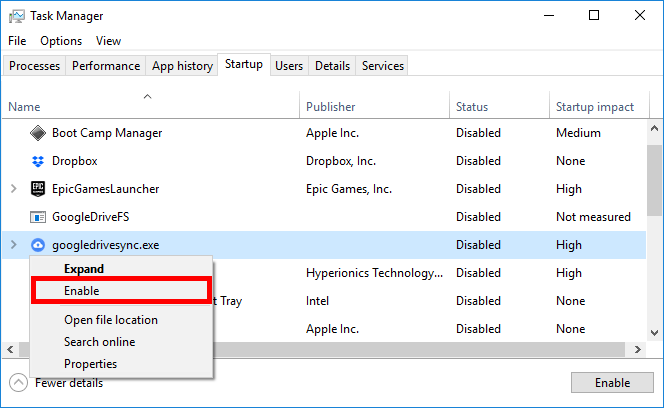Choose Enable in the context menu
This screenshot has height=408, width=664.
click(x=121, y=291)
